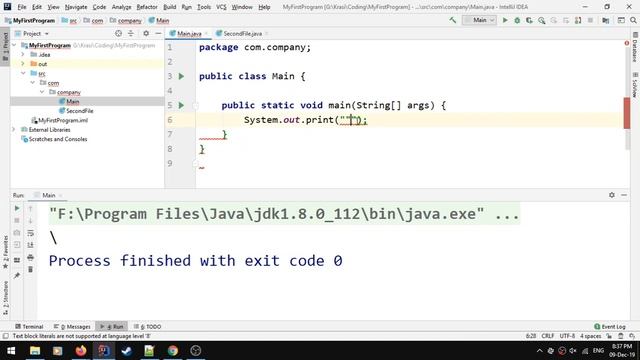Start debugging with the bug icon
The height and width of the screenshot is (360, 640).
517,20
